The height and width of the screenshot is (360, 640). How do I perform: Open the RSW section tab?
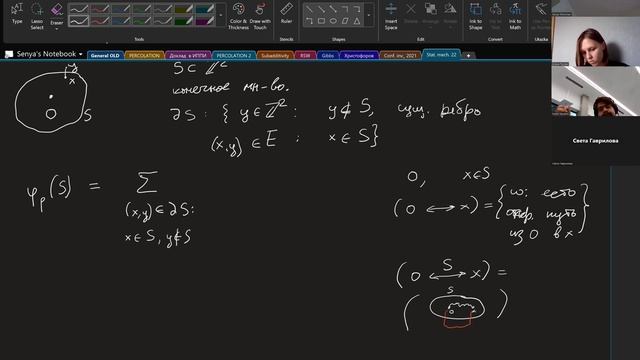tap(305, 56)
